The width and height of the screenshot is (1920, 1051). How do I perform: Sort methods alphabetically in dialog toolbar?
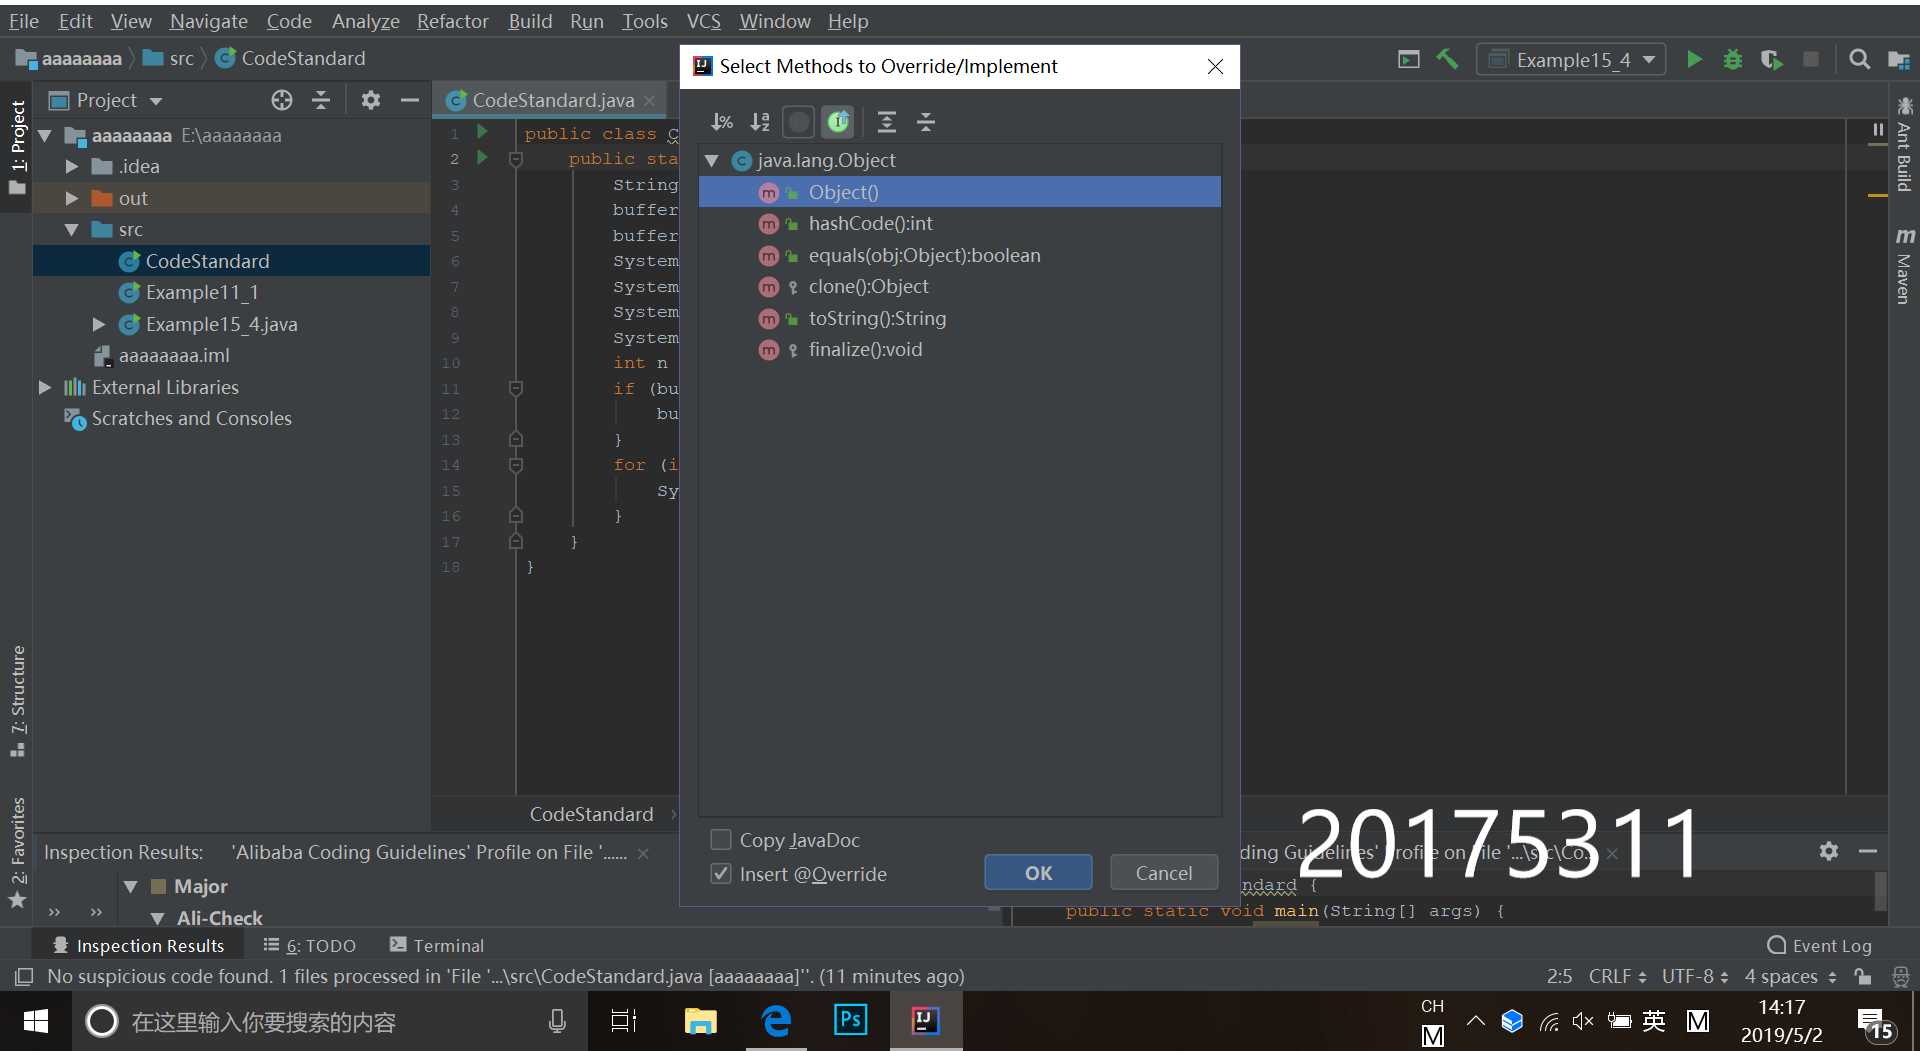click(x=760, y=122)
